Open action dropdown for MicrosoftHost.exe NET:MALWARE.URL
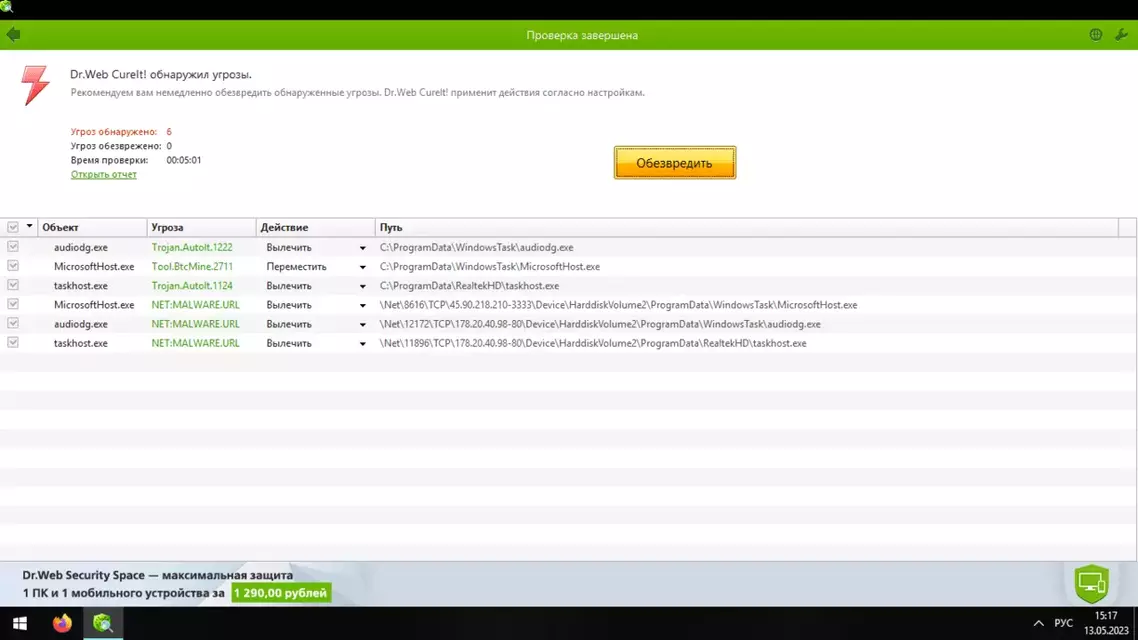This screenshot has width=1138, height=640. [362, 305]
